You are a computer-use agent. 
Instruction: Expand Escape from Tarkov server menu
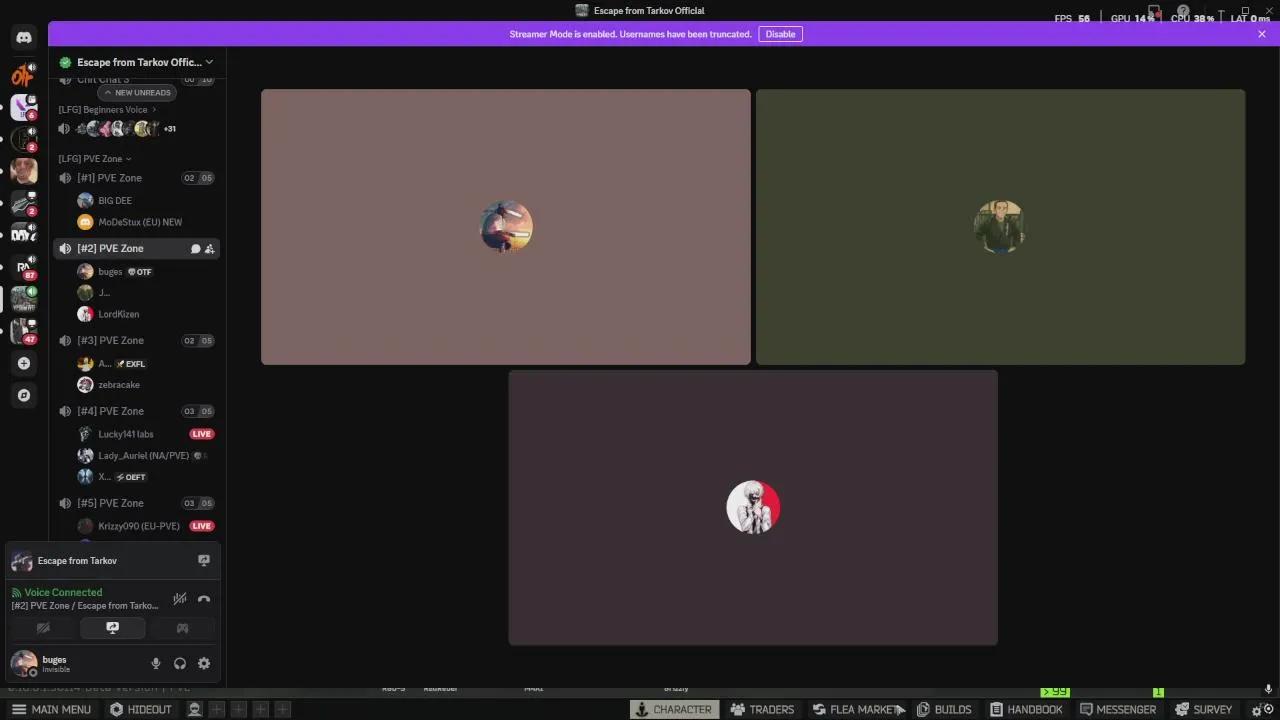(x=137, y=62)
